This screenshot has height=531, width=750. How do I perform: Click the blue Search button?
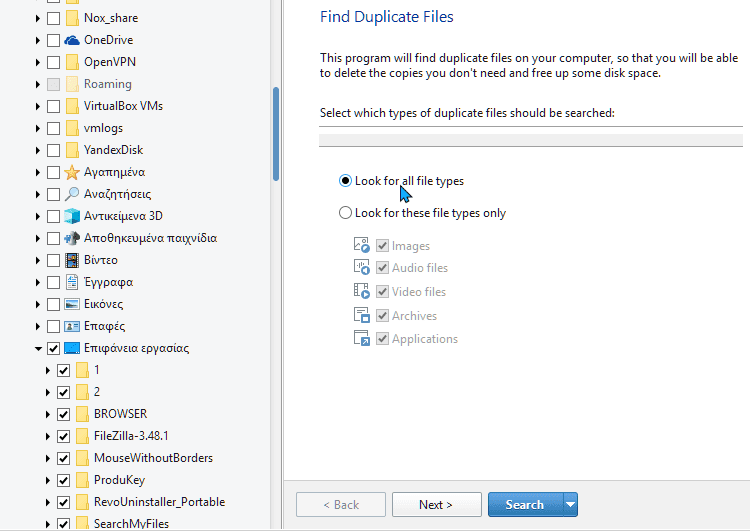pyautogui.click(x=526, y=505)
